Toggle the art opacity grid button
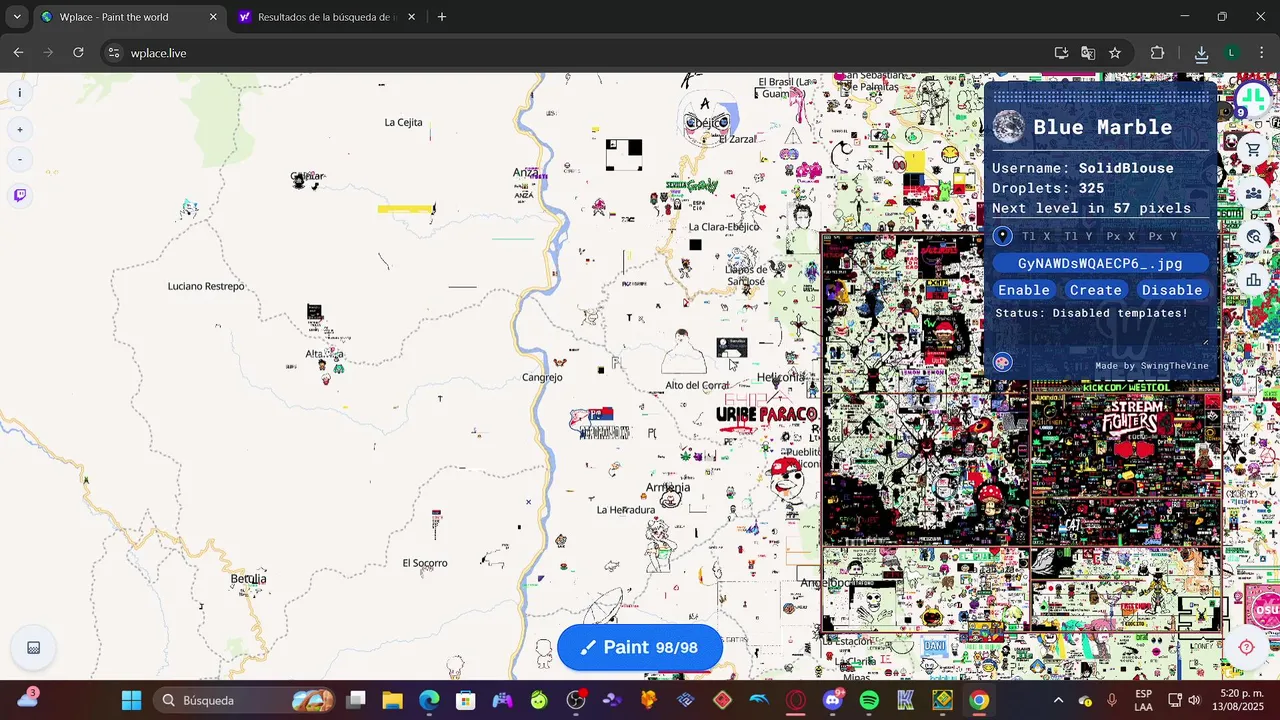 33,648
